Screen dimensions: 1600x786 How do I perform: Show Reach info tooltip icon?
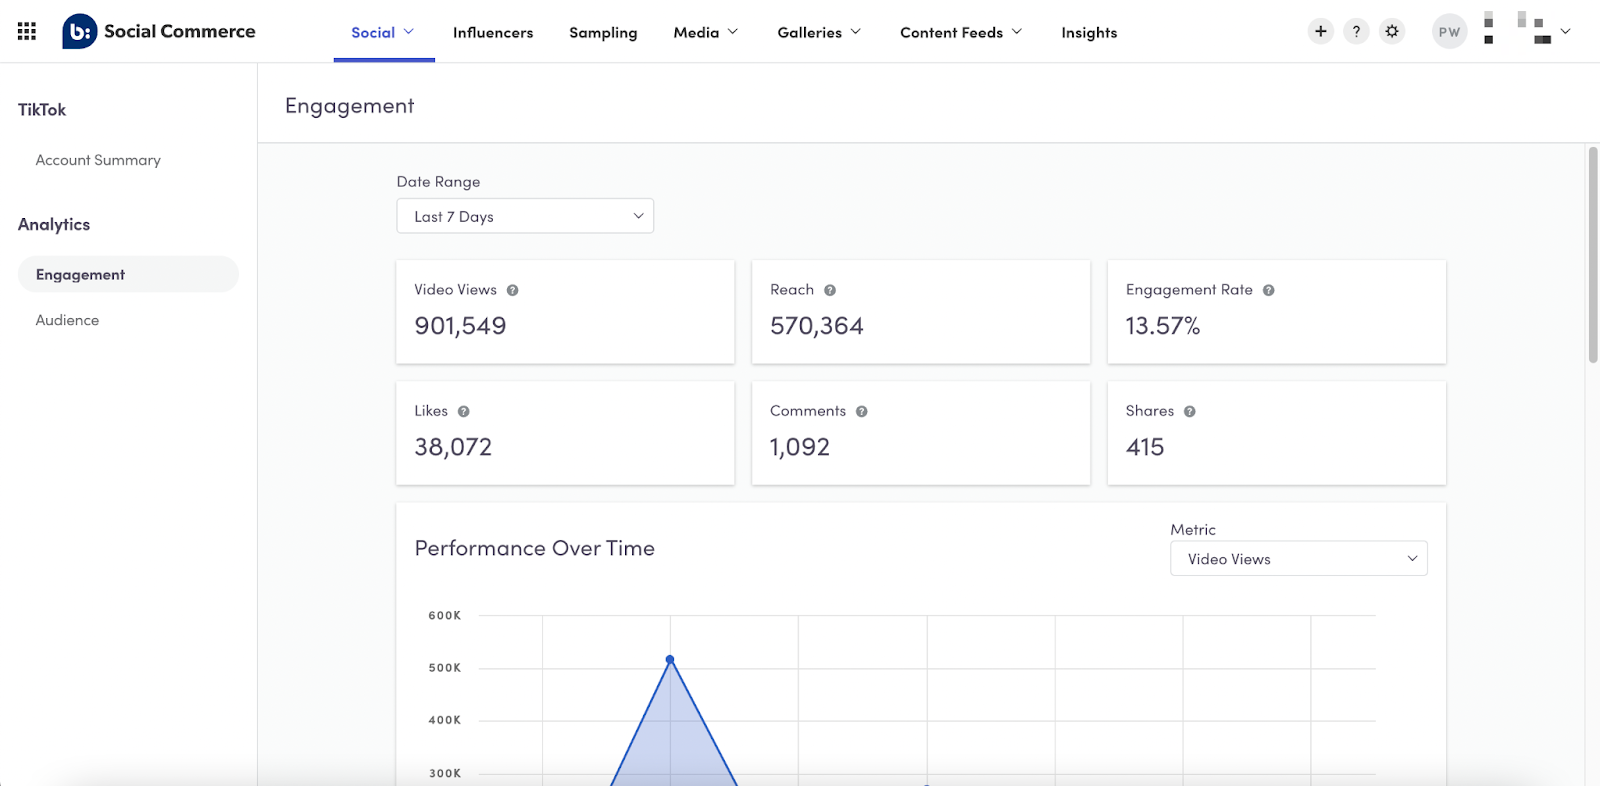[830, 290]
